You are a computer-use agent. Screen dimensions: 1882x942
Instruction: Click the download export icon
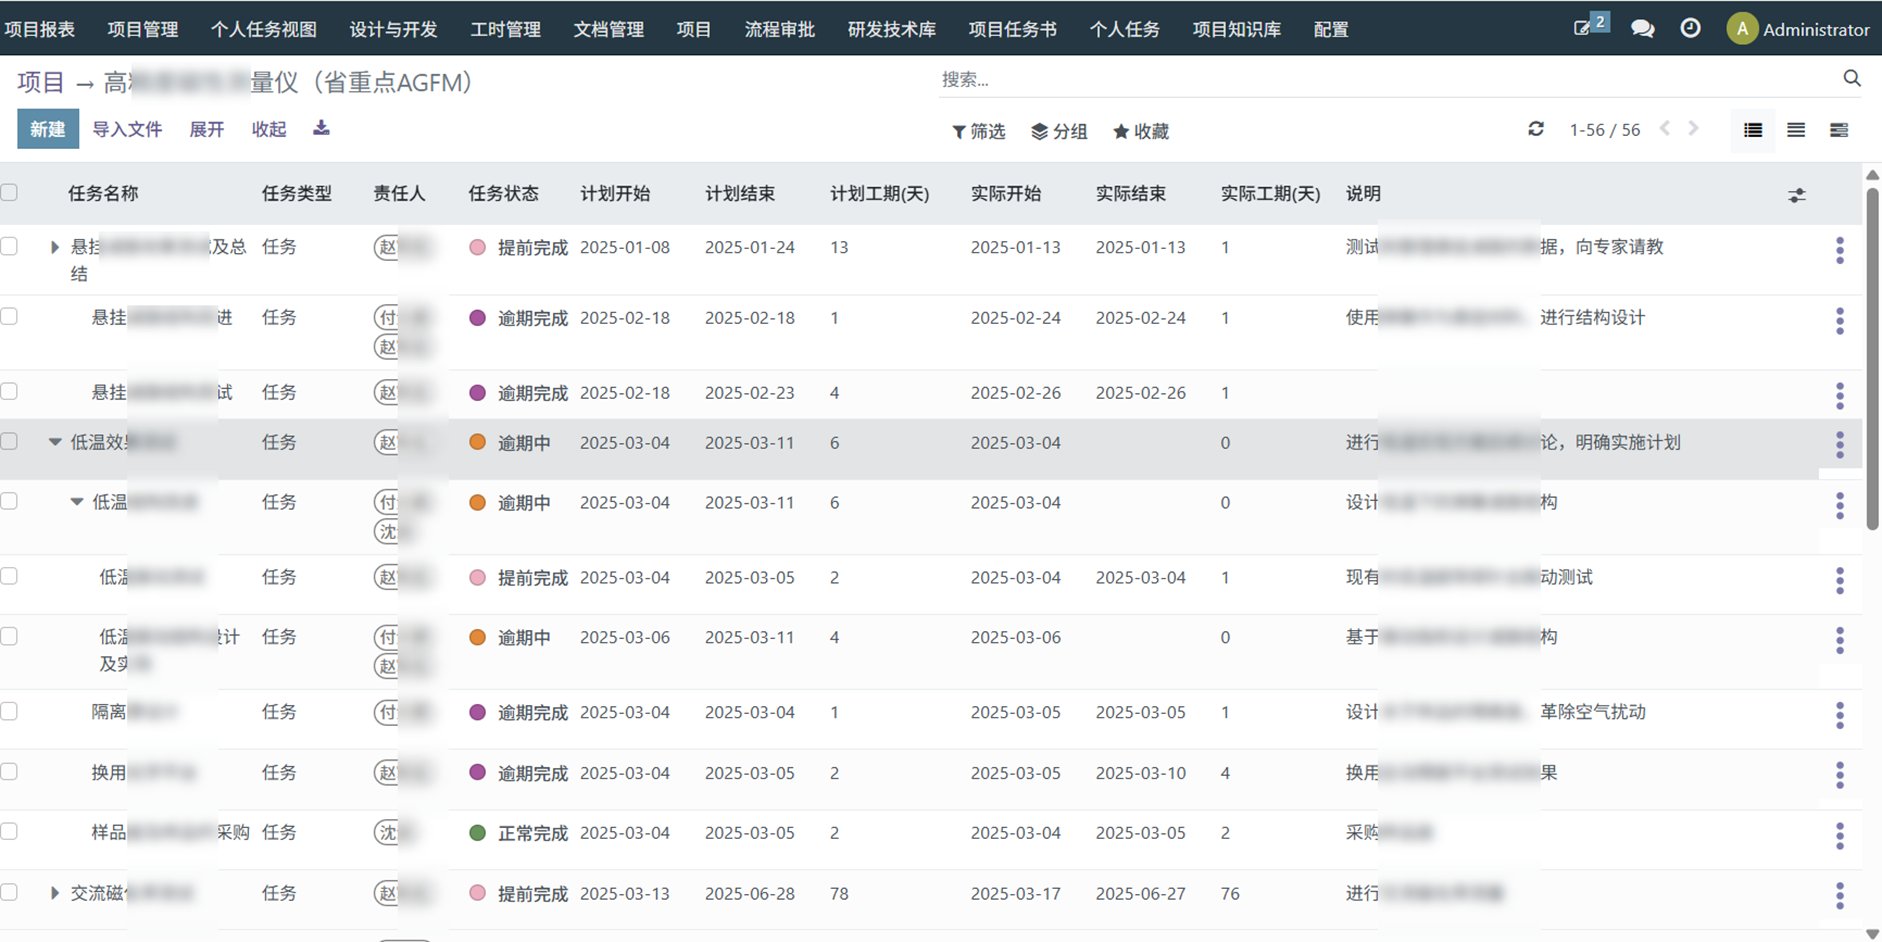pos(321,128)
